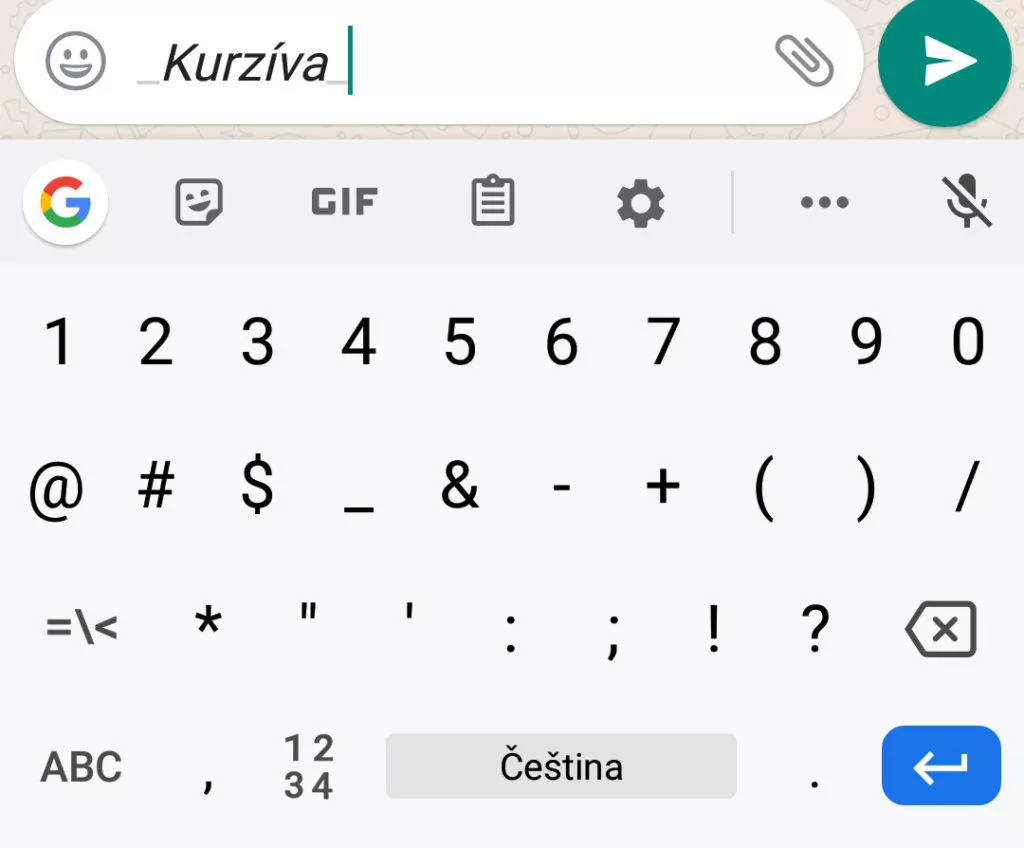Open the keyboard clipboard icon
Viewport: 1024px width, 848px height.
(493, 201)
